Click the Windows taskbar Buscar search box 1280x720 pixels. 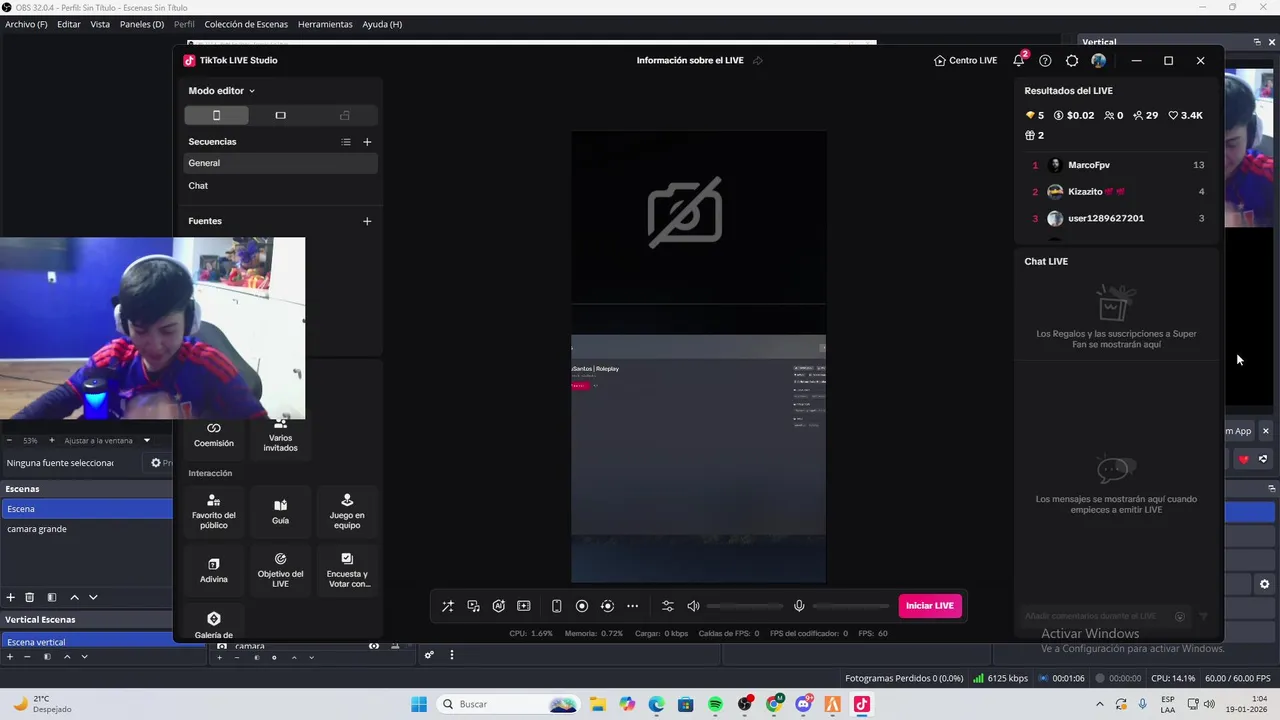coord(509,704)
